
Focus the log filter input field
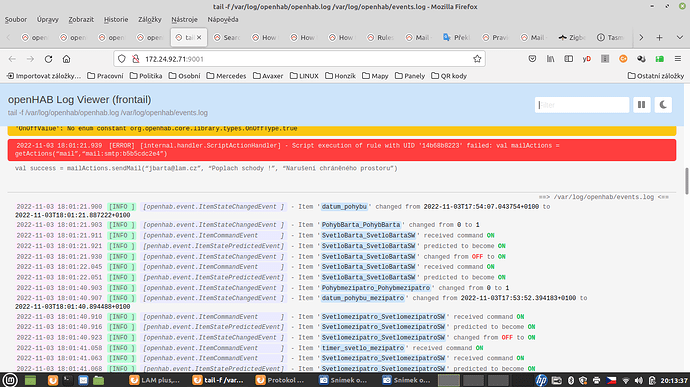coord(582,105)
